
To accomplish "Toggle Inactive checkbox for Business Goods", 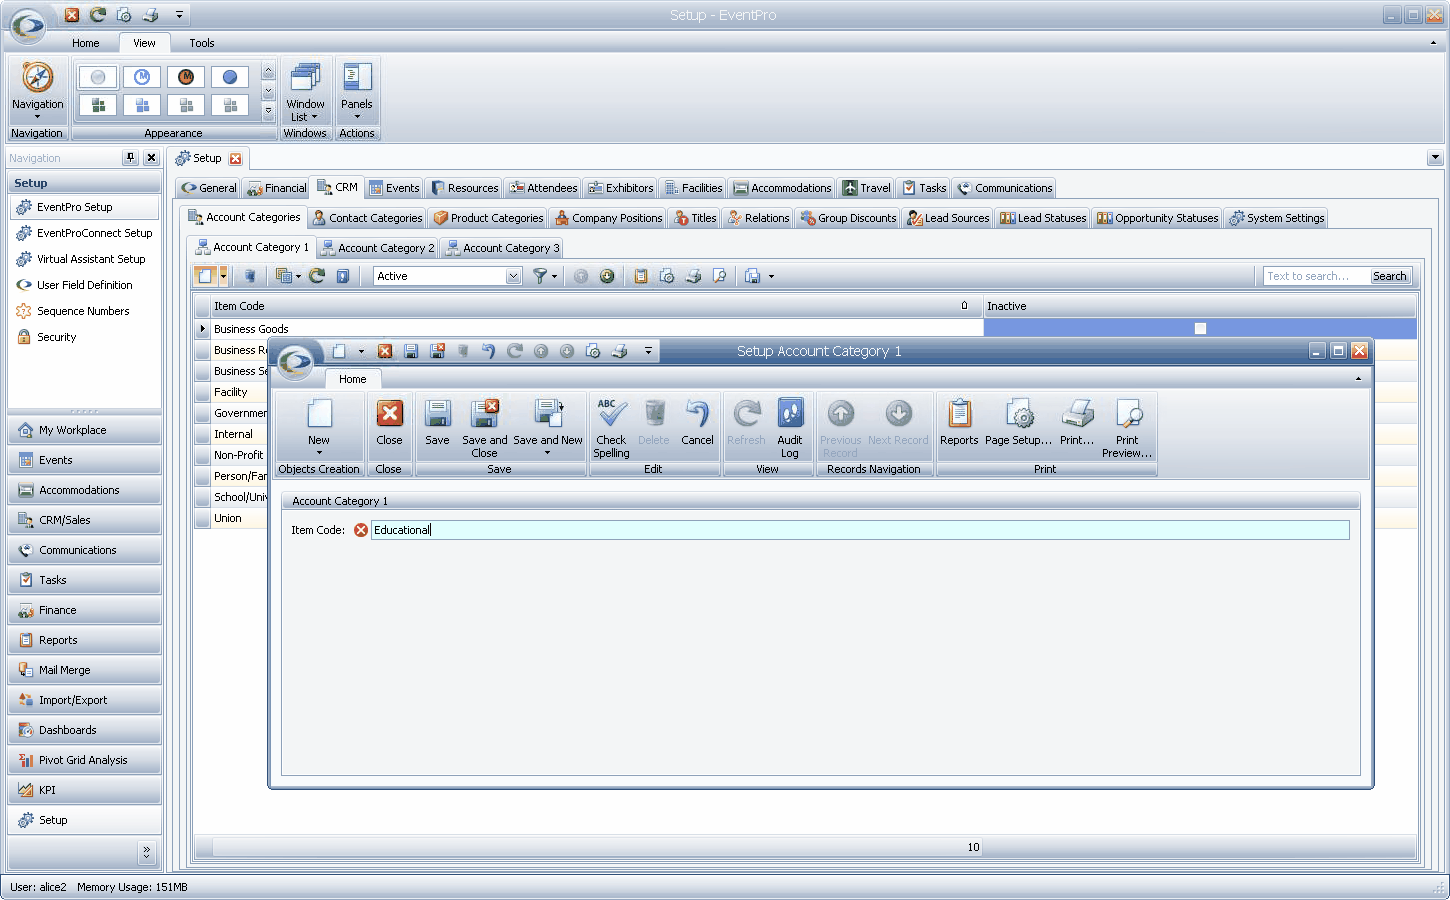I will [1200, 329].
